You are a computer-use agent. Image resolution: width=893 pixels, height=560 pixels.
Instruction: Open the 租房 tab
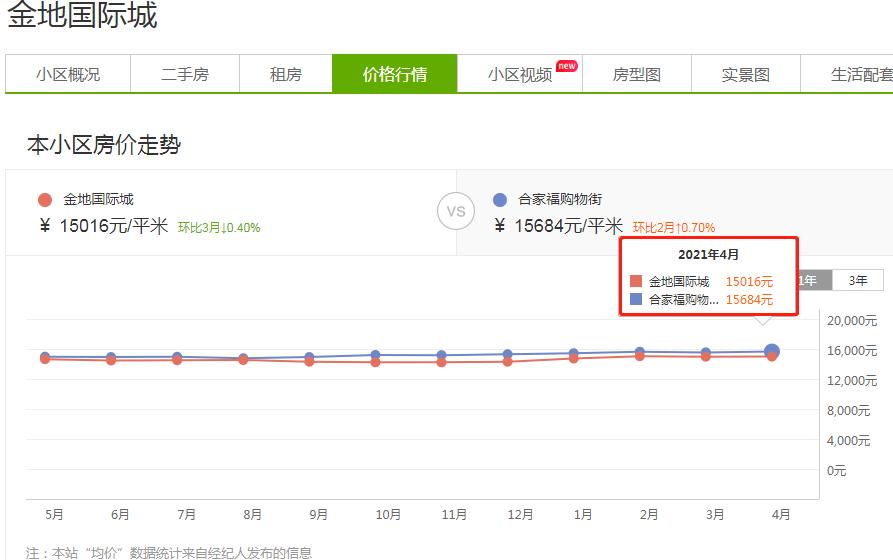click(286, 74)
